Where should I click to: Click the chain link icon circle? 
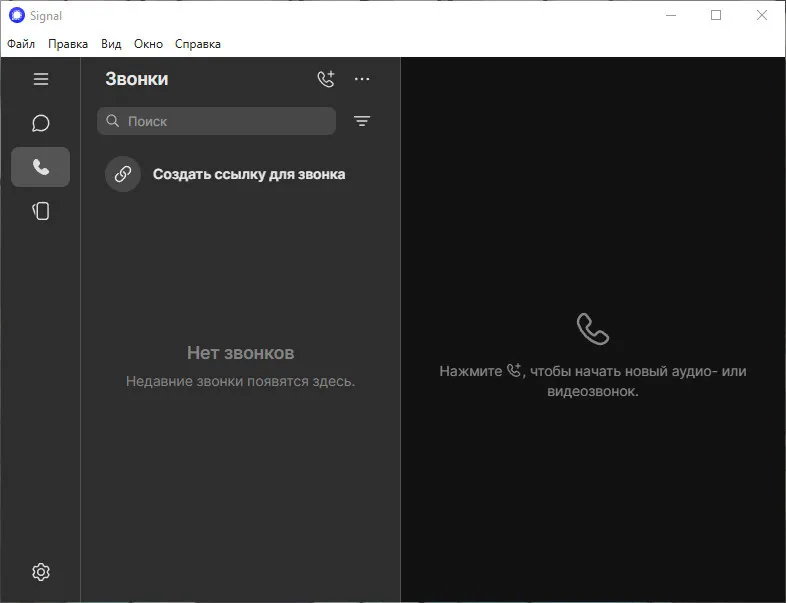click(123, 174)
